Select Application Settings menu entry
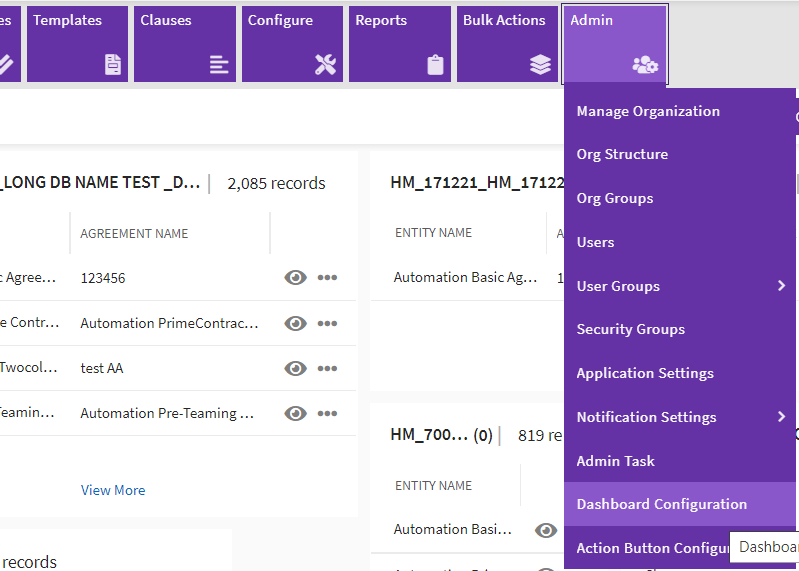This screenshot has height=571, width=799. [x=645, y=373]
